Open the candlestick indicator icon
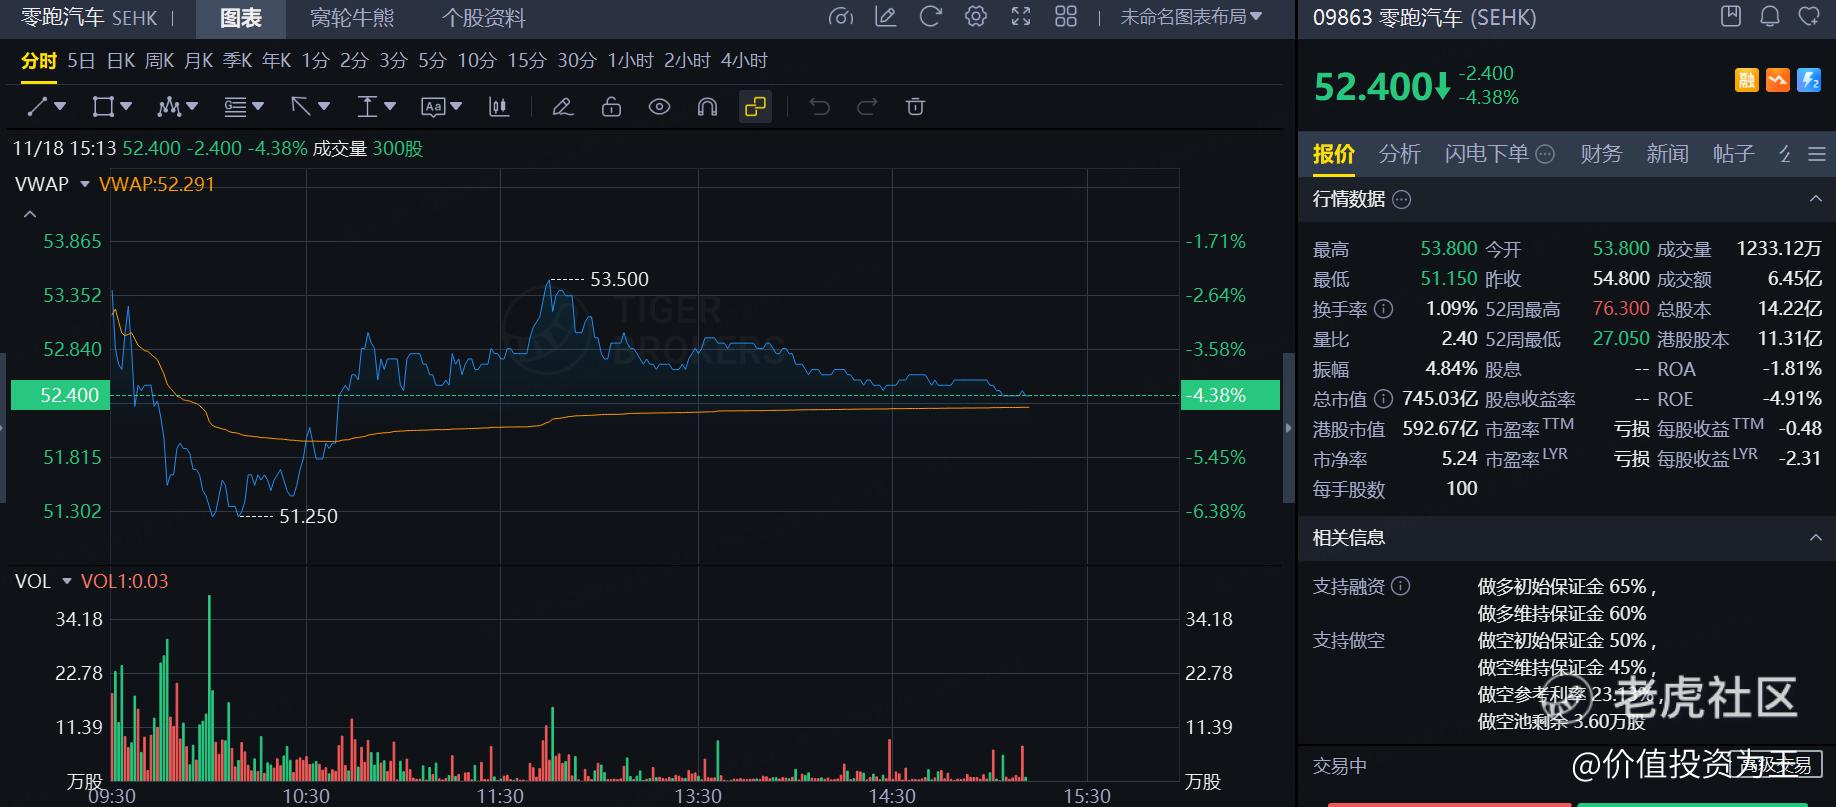Screen dimensions: 1836x807 coord(498,107)
